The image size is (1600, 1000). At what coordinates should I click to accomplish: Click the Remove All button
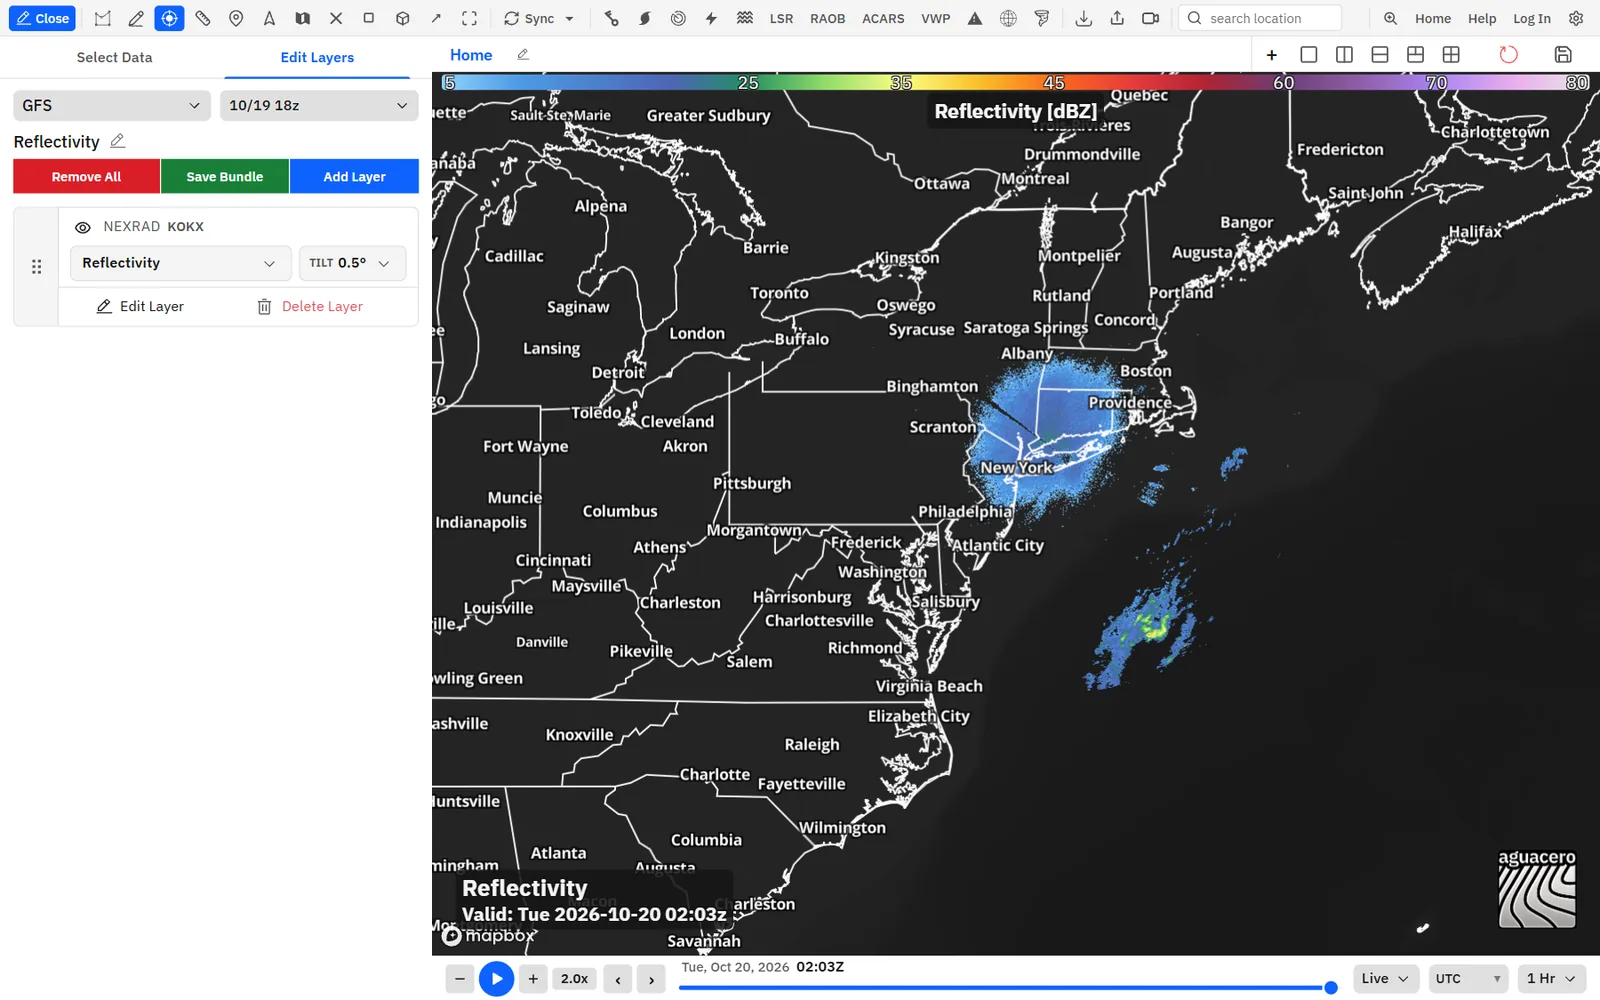point(86,176)
